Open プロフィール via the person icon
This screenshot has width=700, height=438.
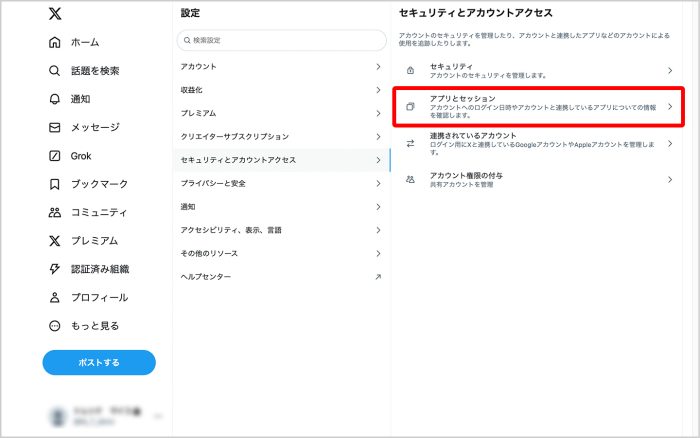point(55,298)
